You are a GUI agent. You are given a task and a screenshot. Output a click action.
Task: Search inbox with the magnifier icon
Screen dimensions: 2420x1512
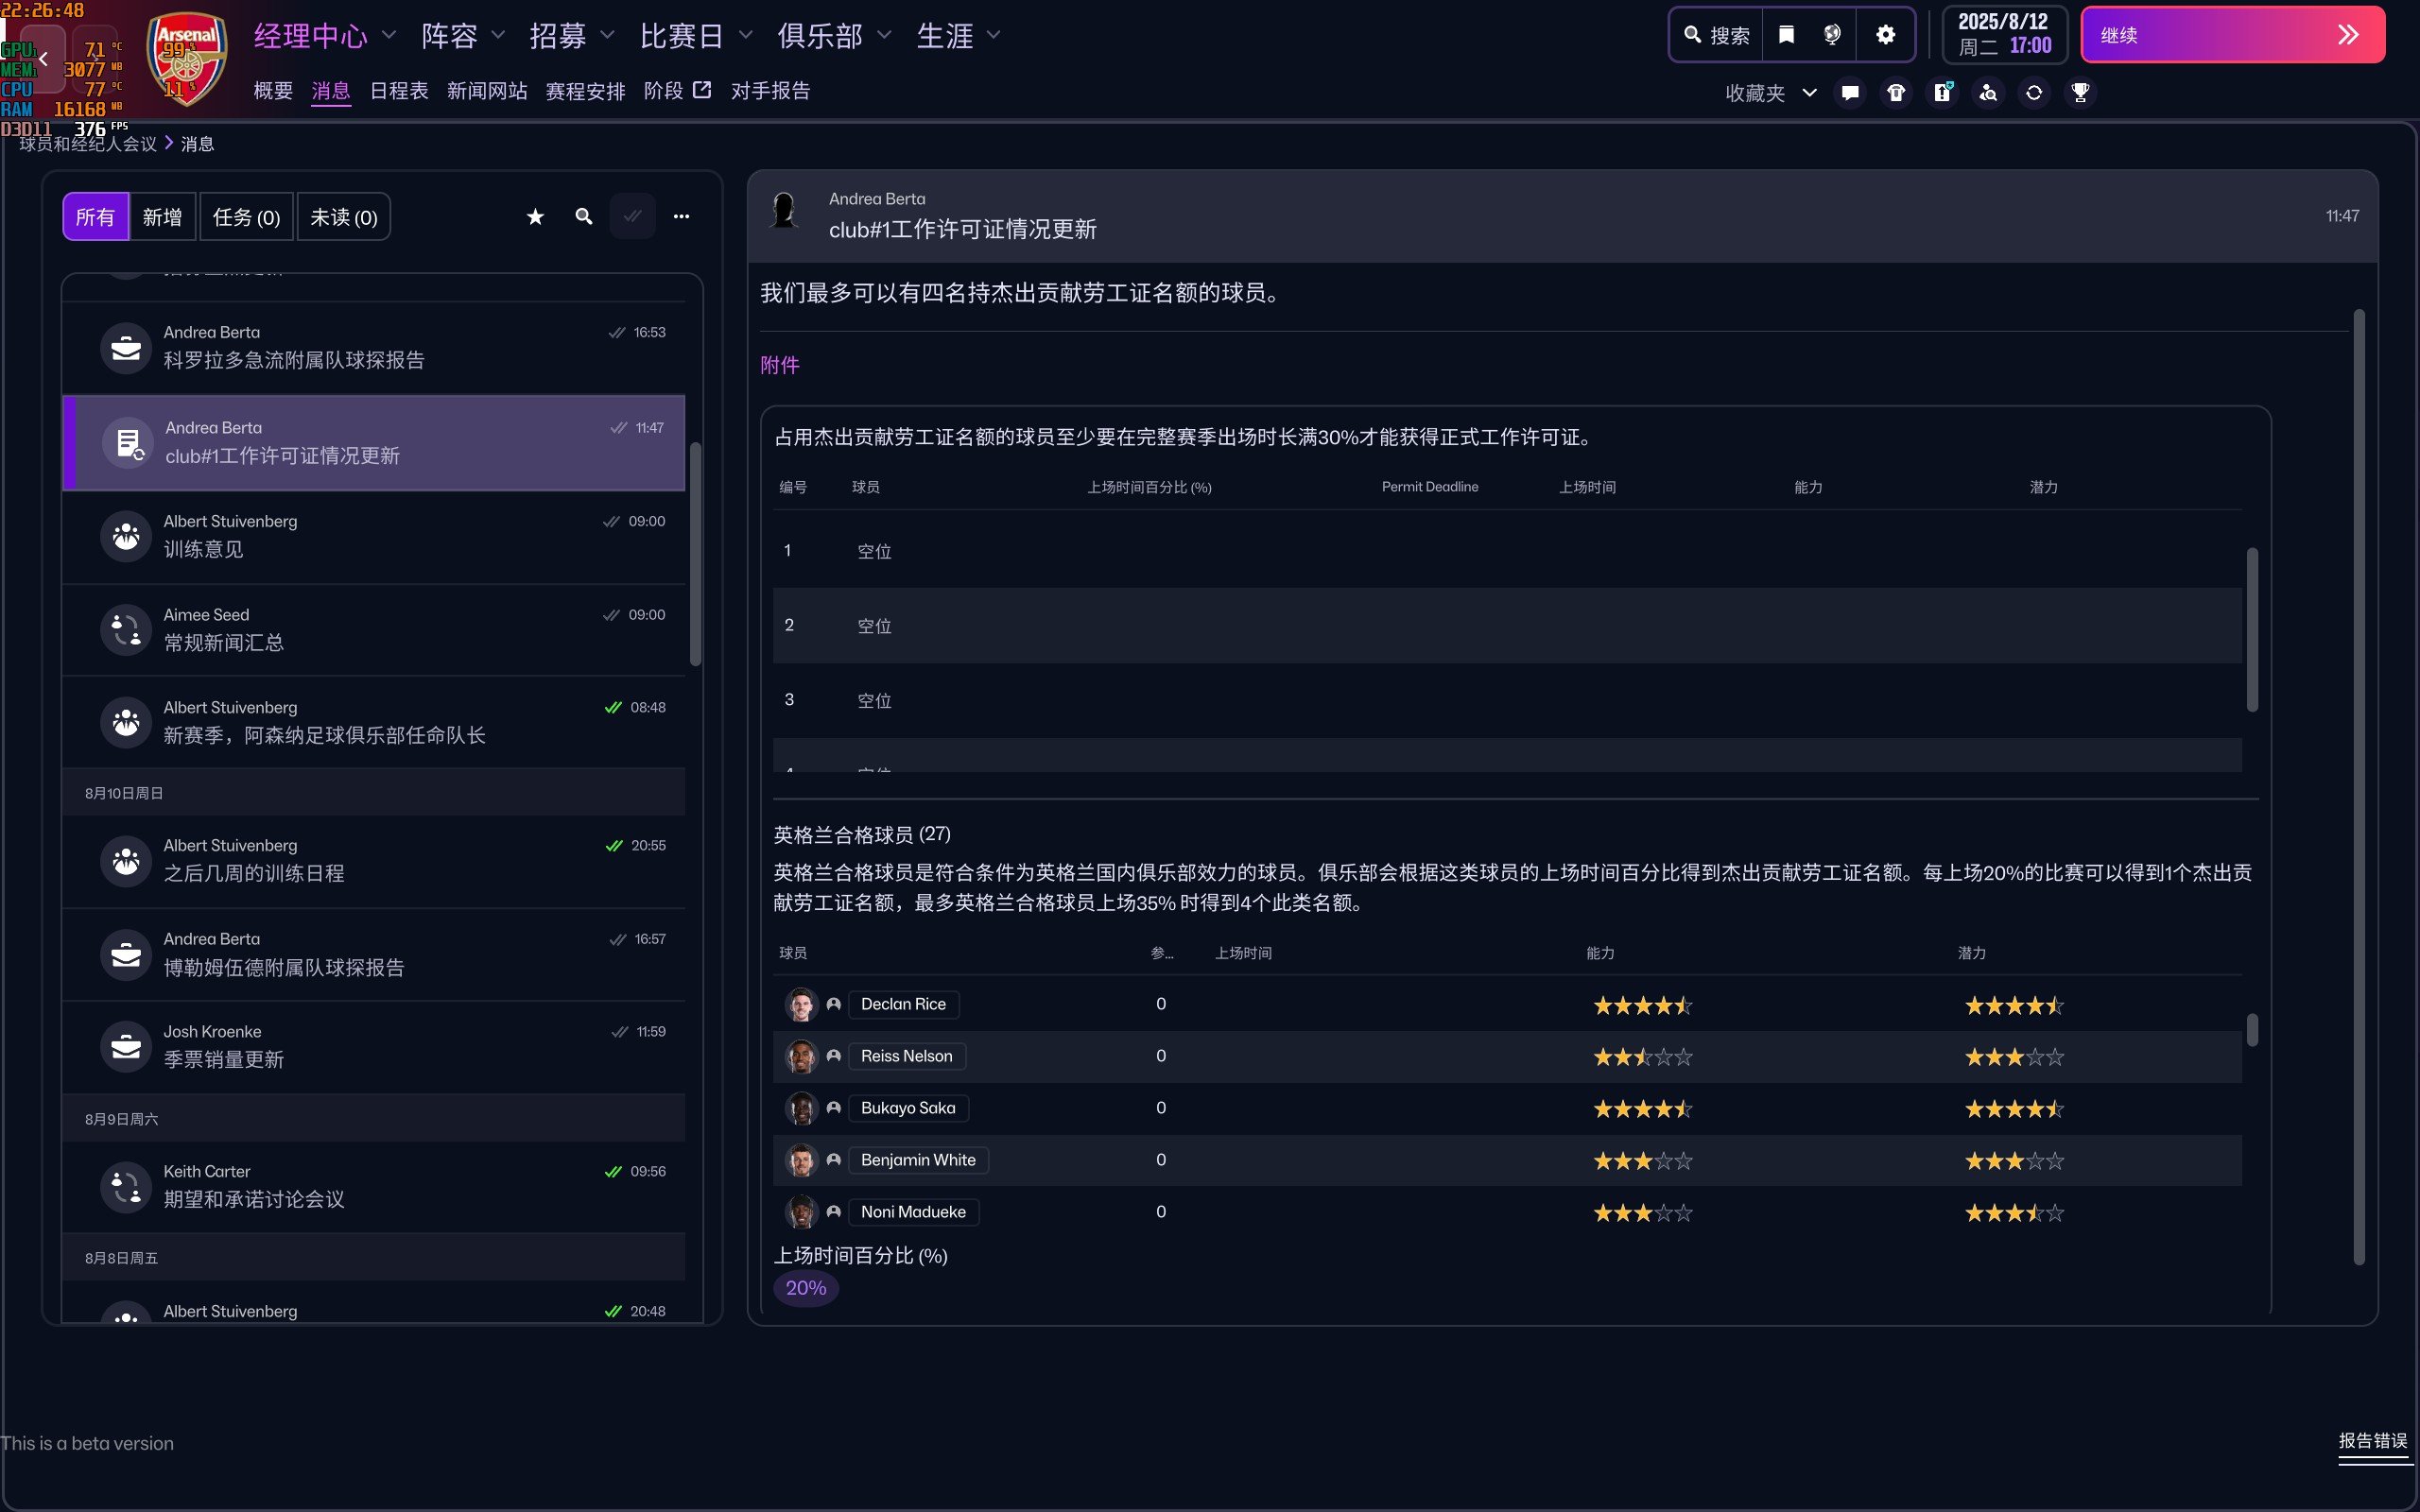[x=584, y=216]
